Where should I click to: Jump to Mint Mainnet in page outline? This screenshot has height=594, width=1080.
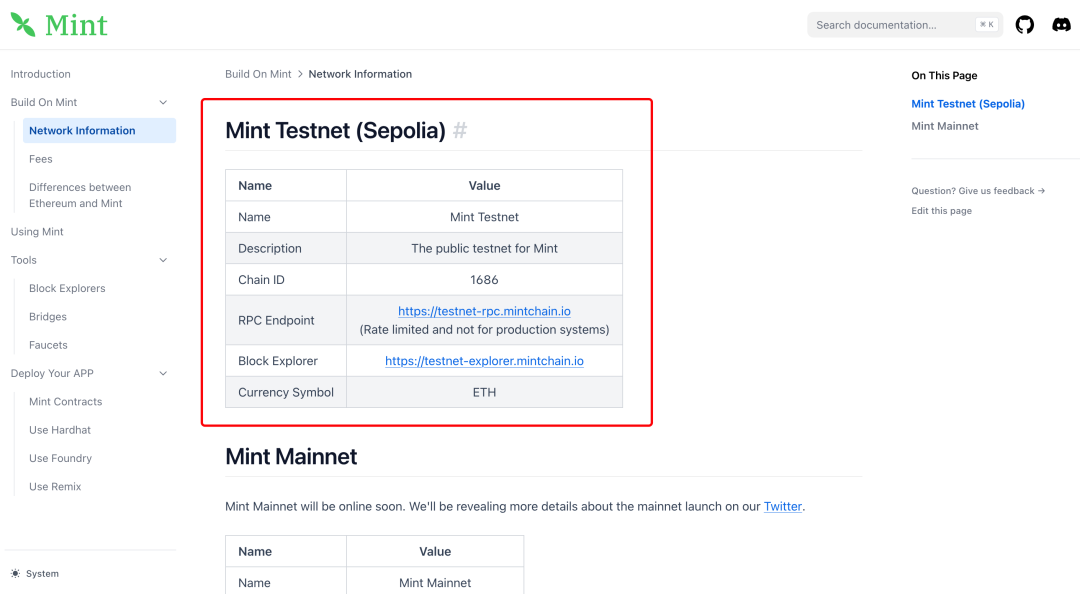point(945,126)
